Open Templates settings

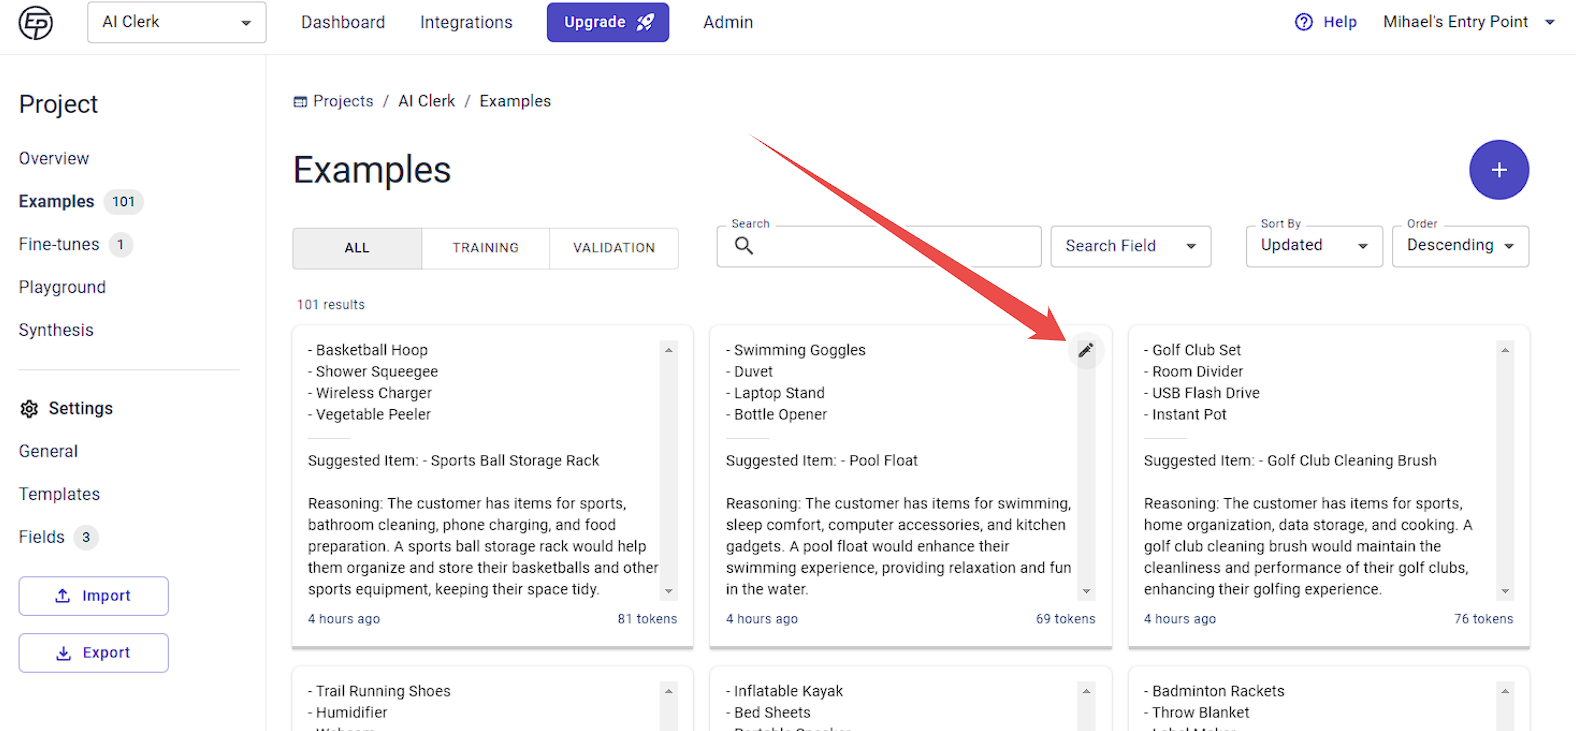(59, 495)
